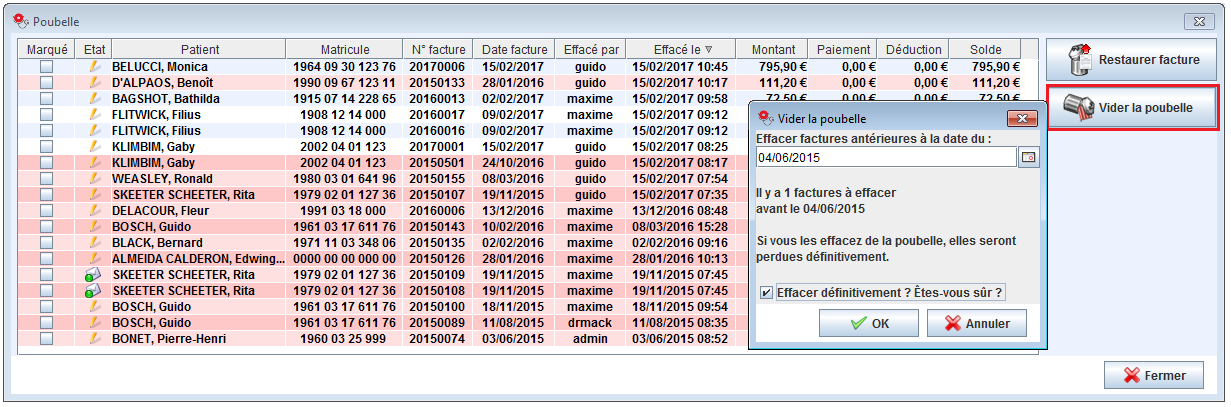Click into the date field showing 04/06/2015
This screenshot has width=1231, height=407.
(885, 157)
